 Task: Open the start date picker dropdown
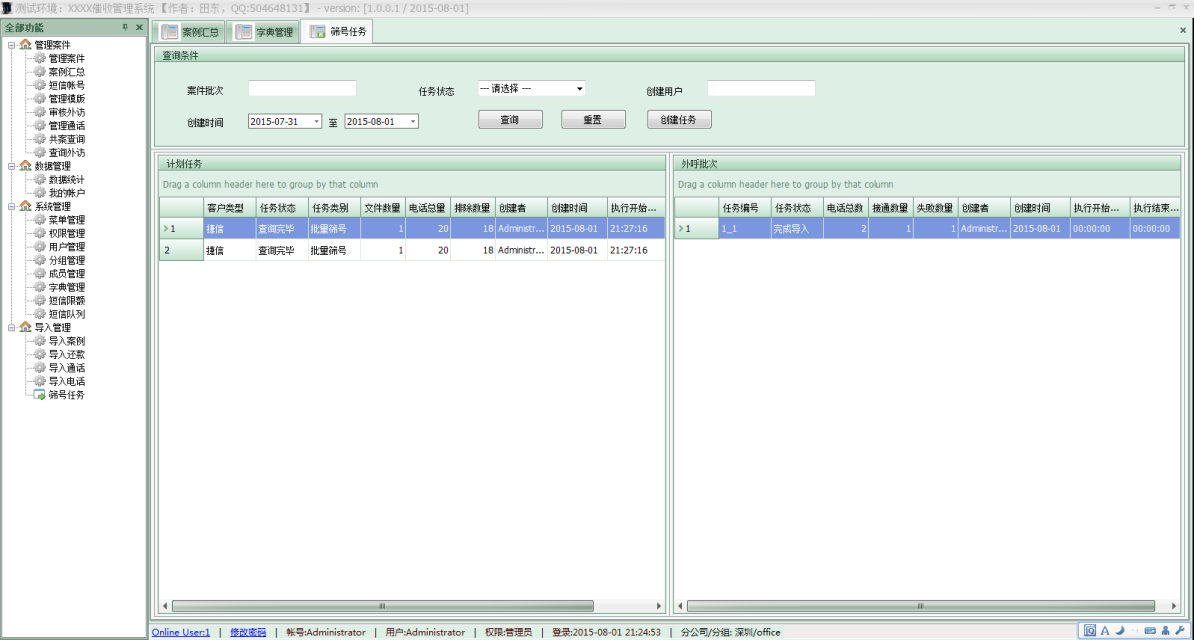tap(317, 122)
